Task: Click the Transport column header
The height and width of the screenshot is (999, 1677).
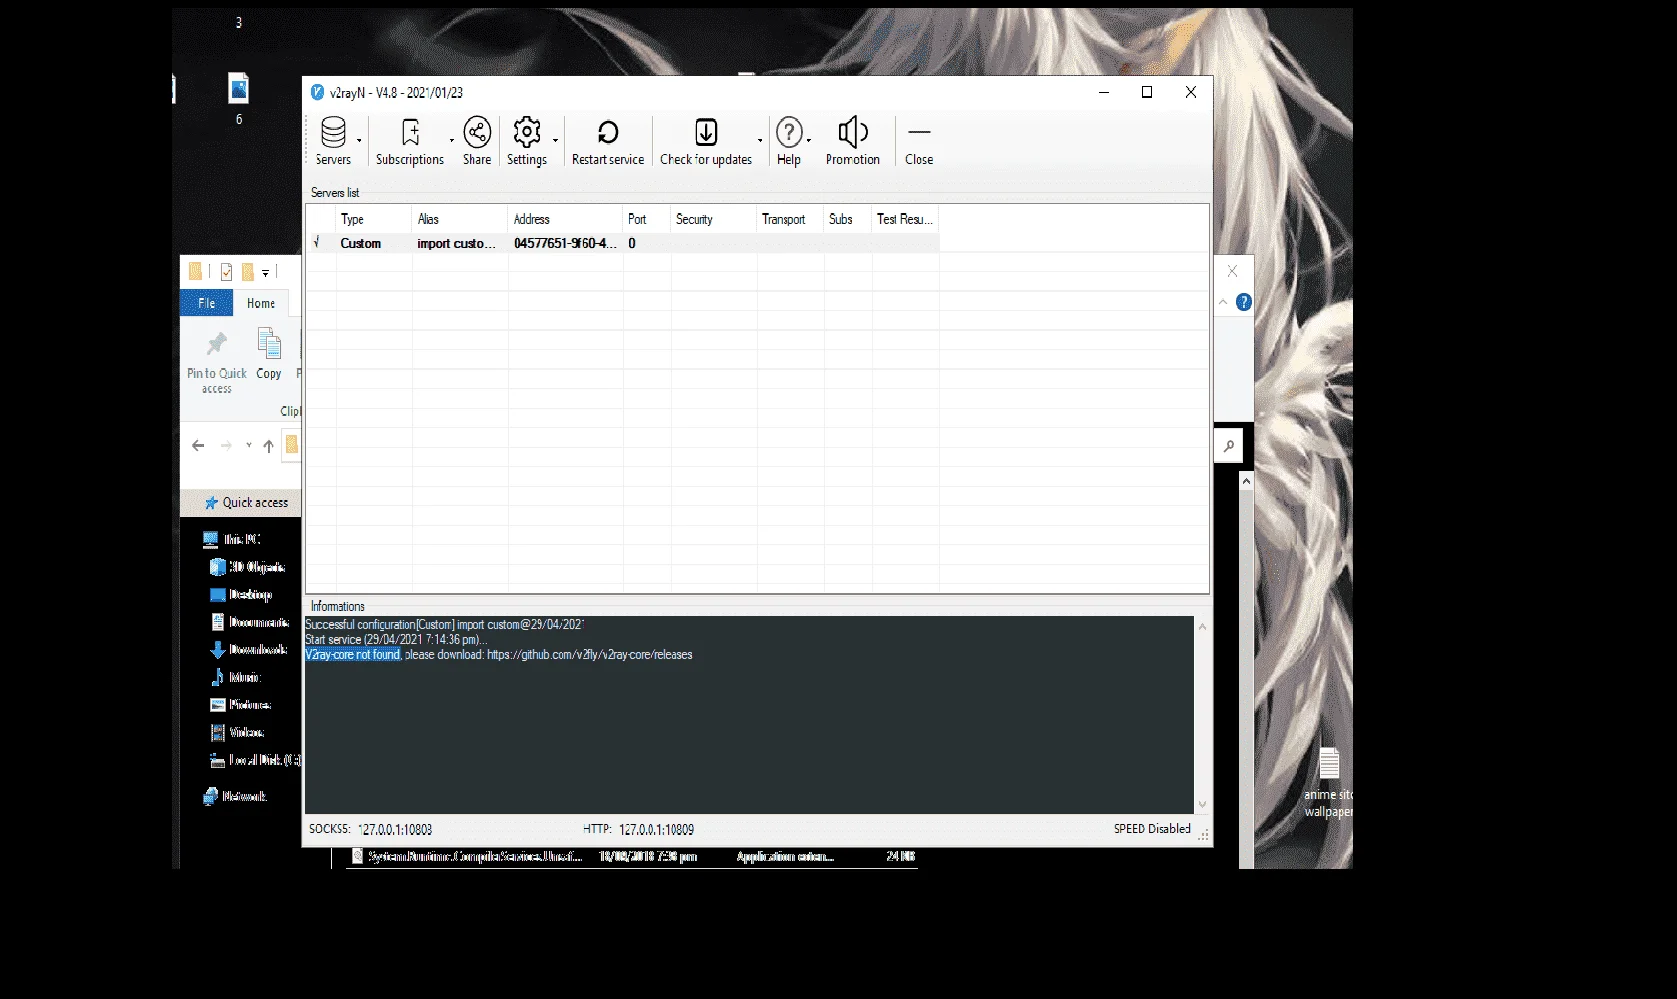Action: coord(791,219)
